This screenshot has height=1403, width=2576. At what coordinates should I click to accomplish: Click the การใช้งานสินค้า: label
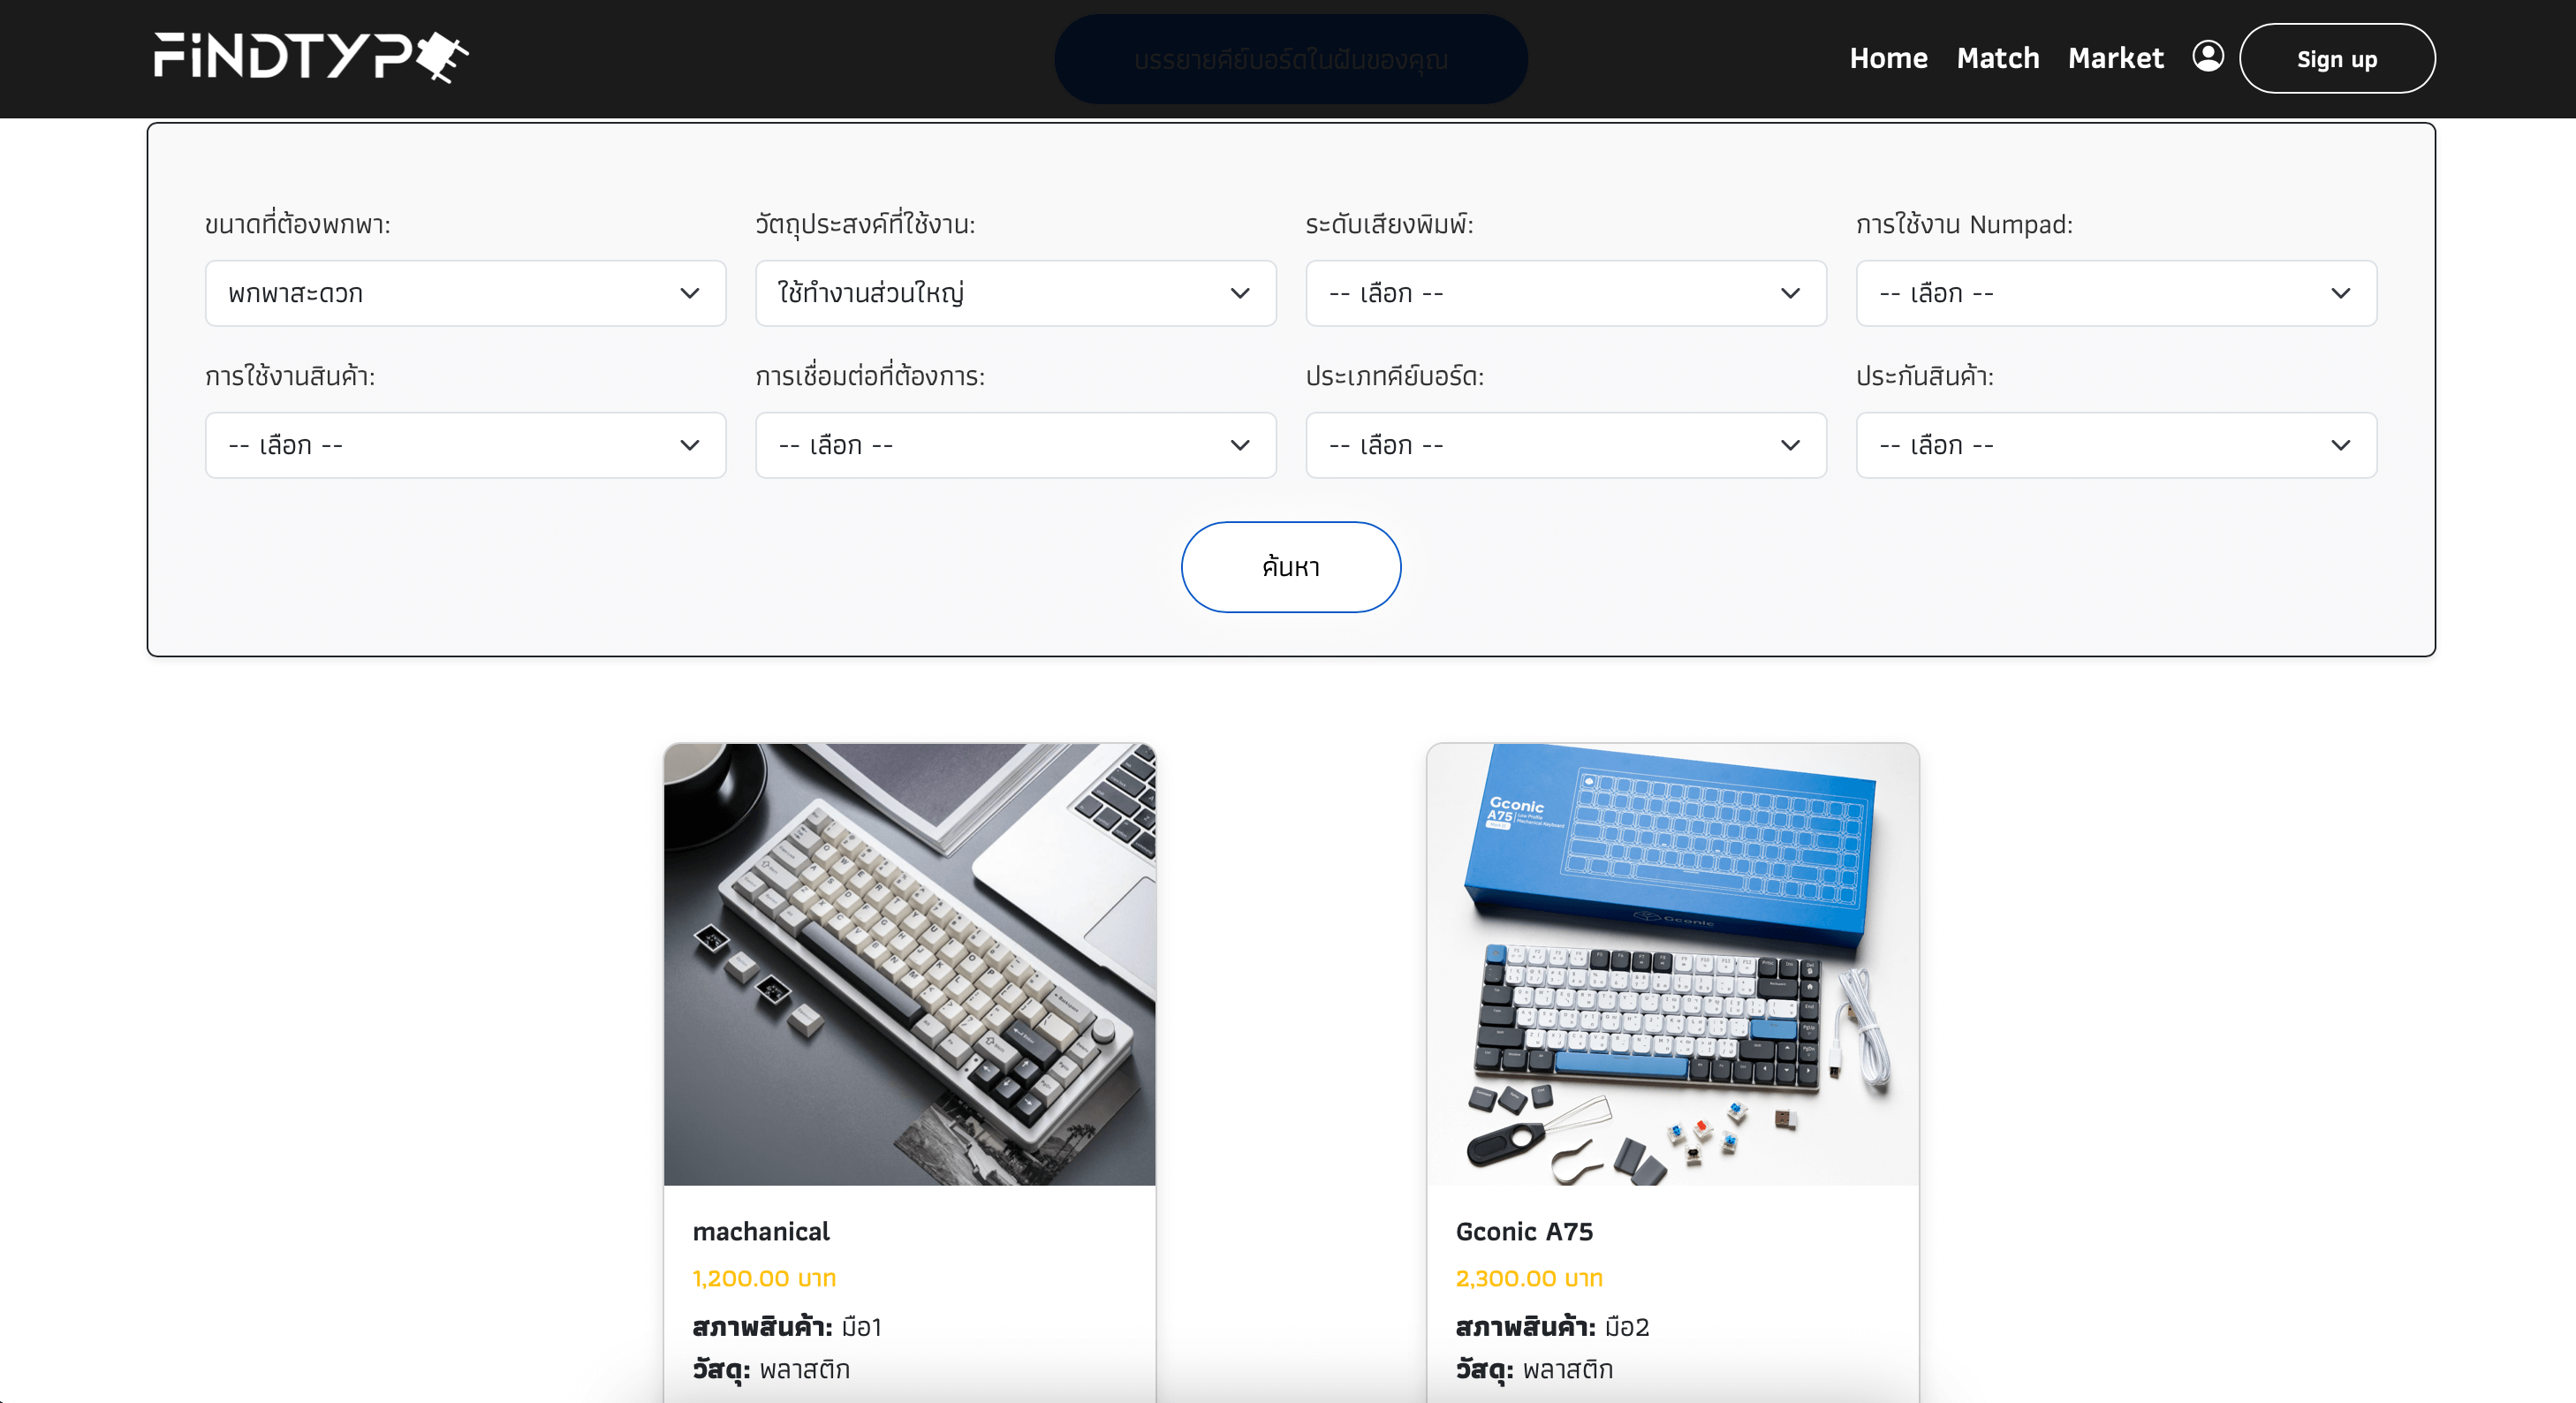pos(290,376)
